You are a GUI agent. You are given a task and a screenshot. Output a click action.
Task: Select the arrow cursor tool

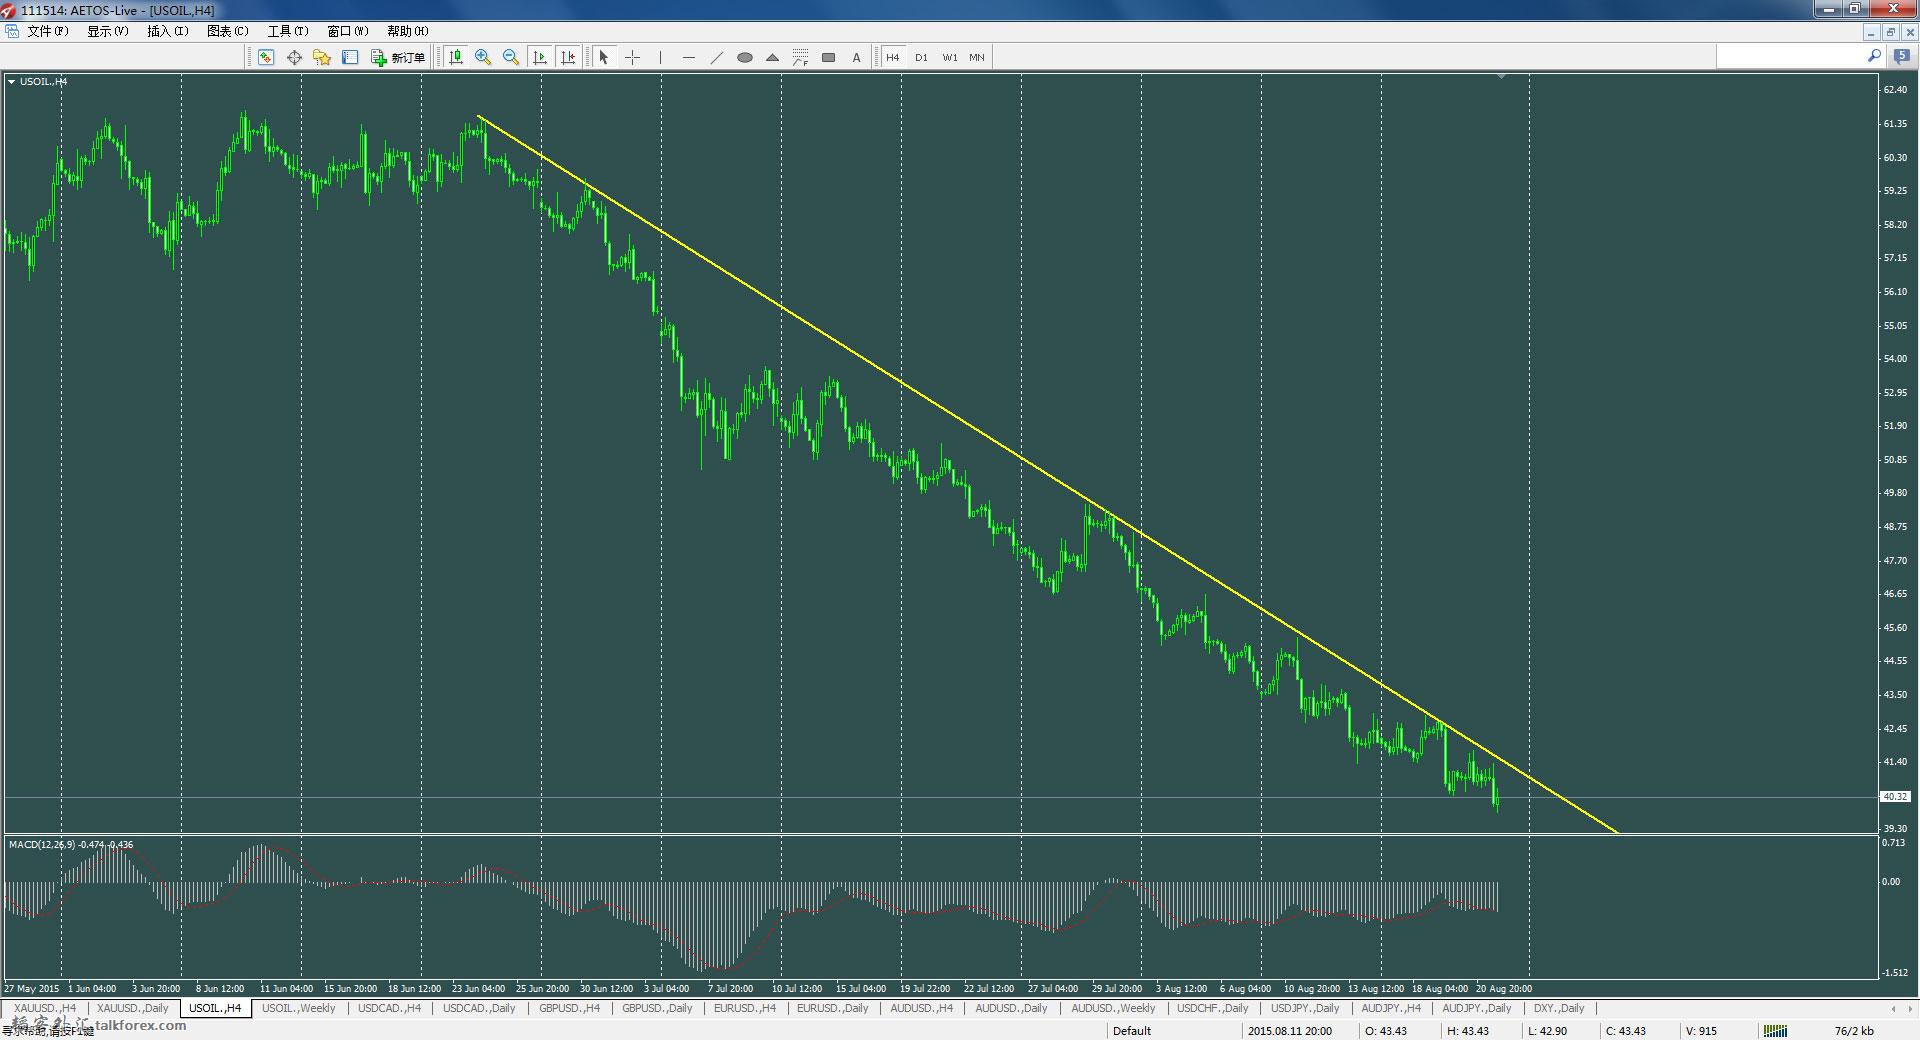[603, 57]
